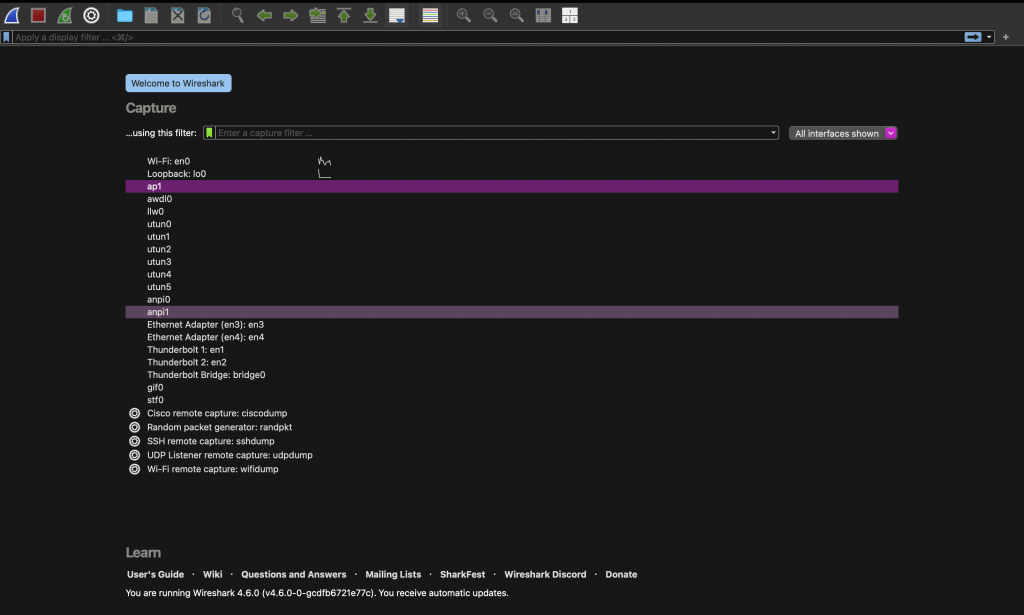Click the Welcome to Wireshark banner
Screen dimensions: 1024x615
pos(178,83)
